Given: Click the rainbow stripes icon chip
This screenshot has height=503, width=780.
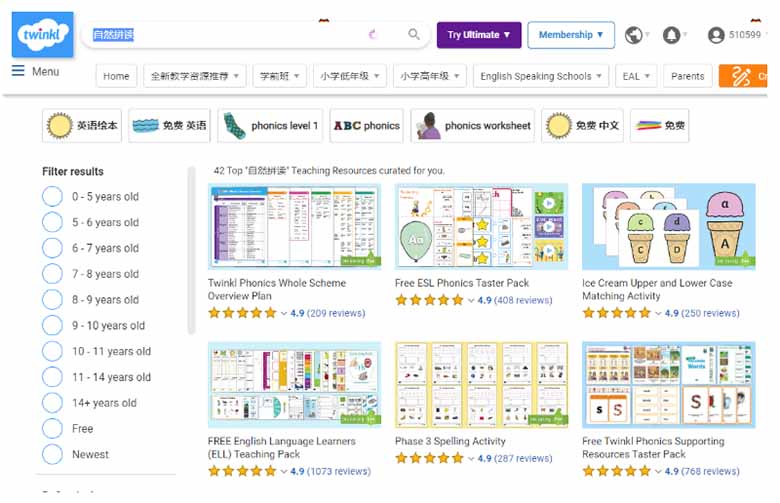Looking at the screenshot, I should [649, 125].
